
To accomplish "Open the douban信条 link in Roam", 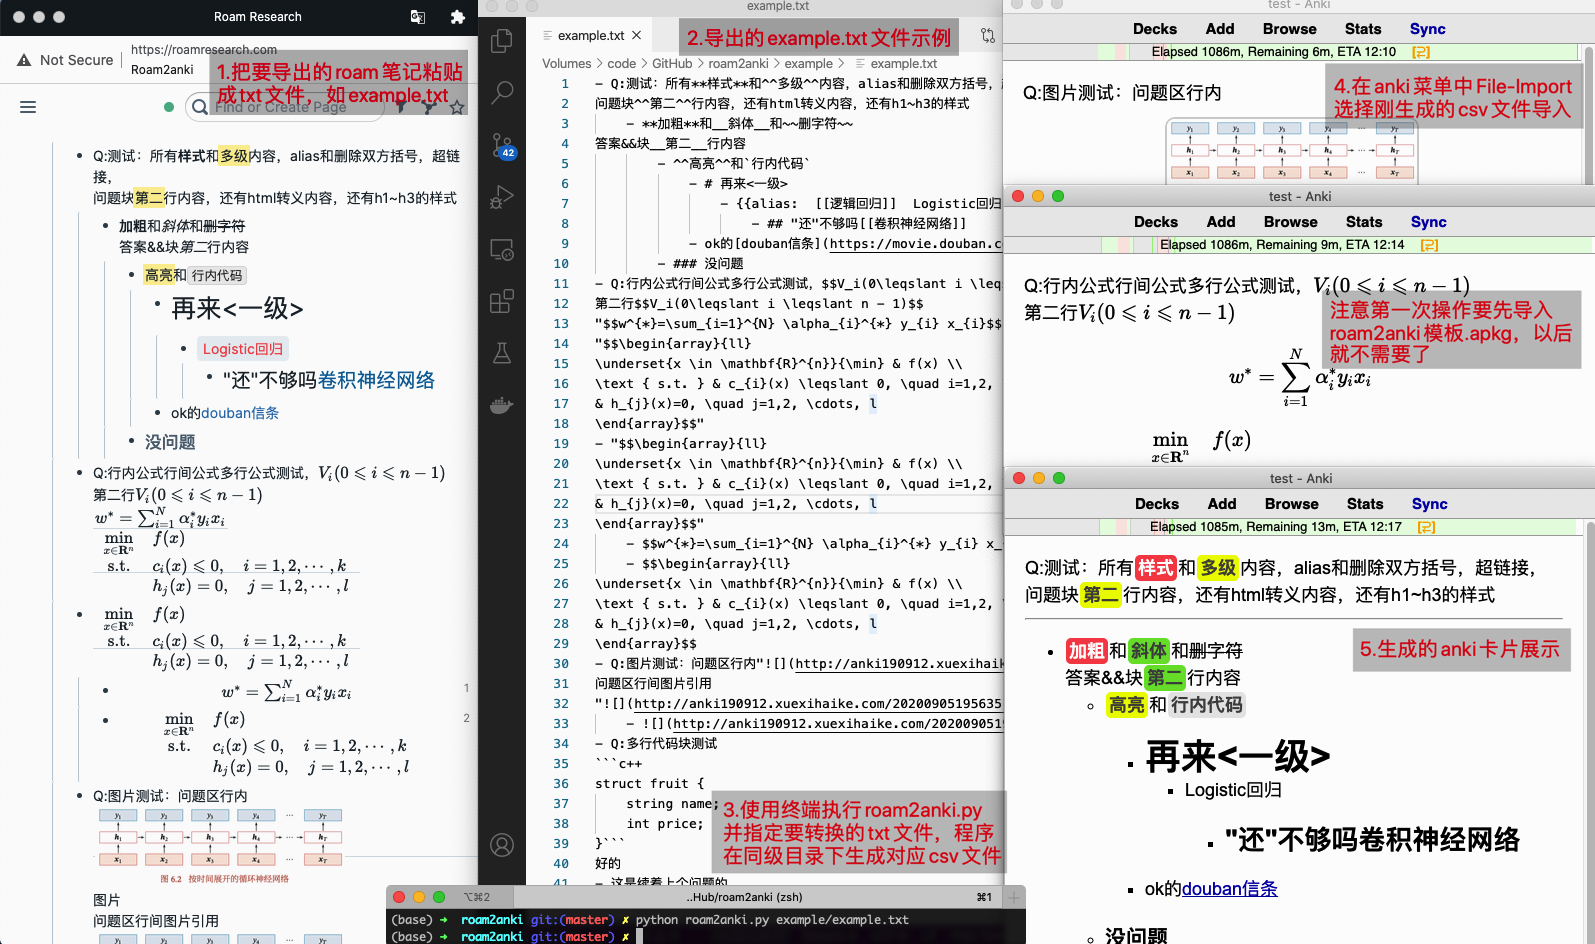I will [240, 413].
